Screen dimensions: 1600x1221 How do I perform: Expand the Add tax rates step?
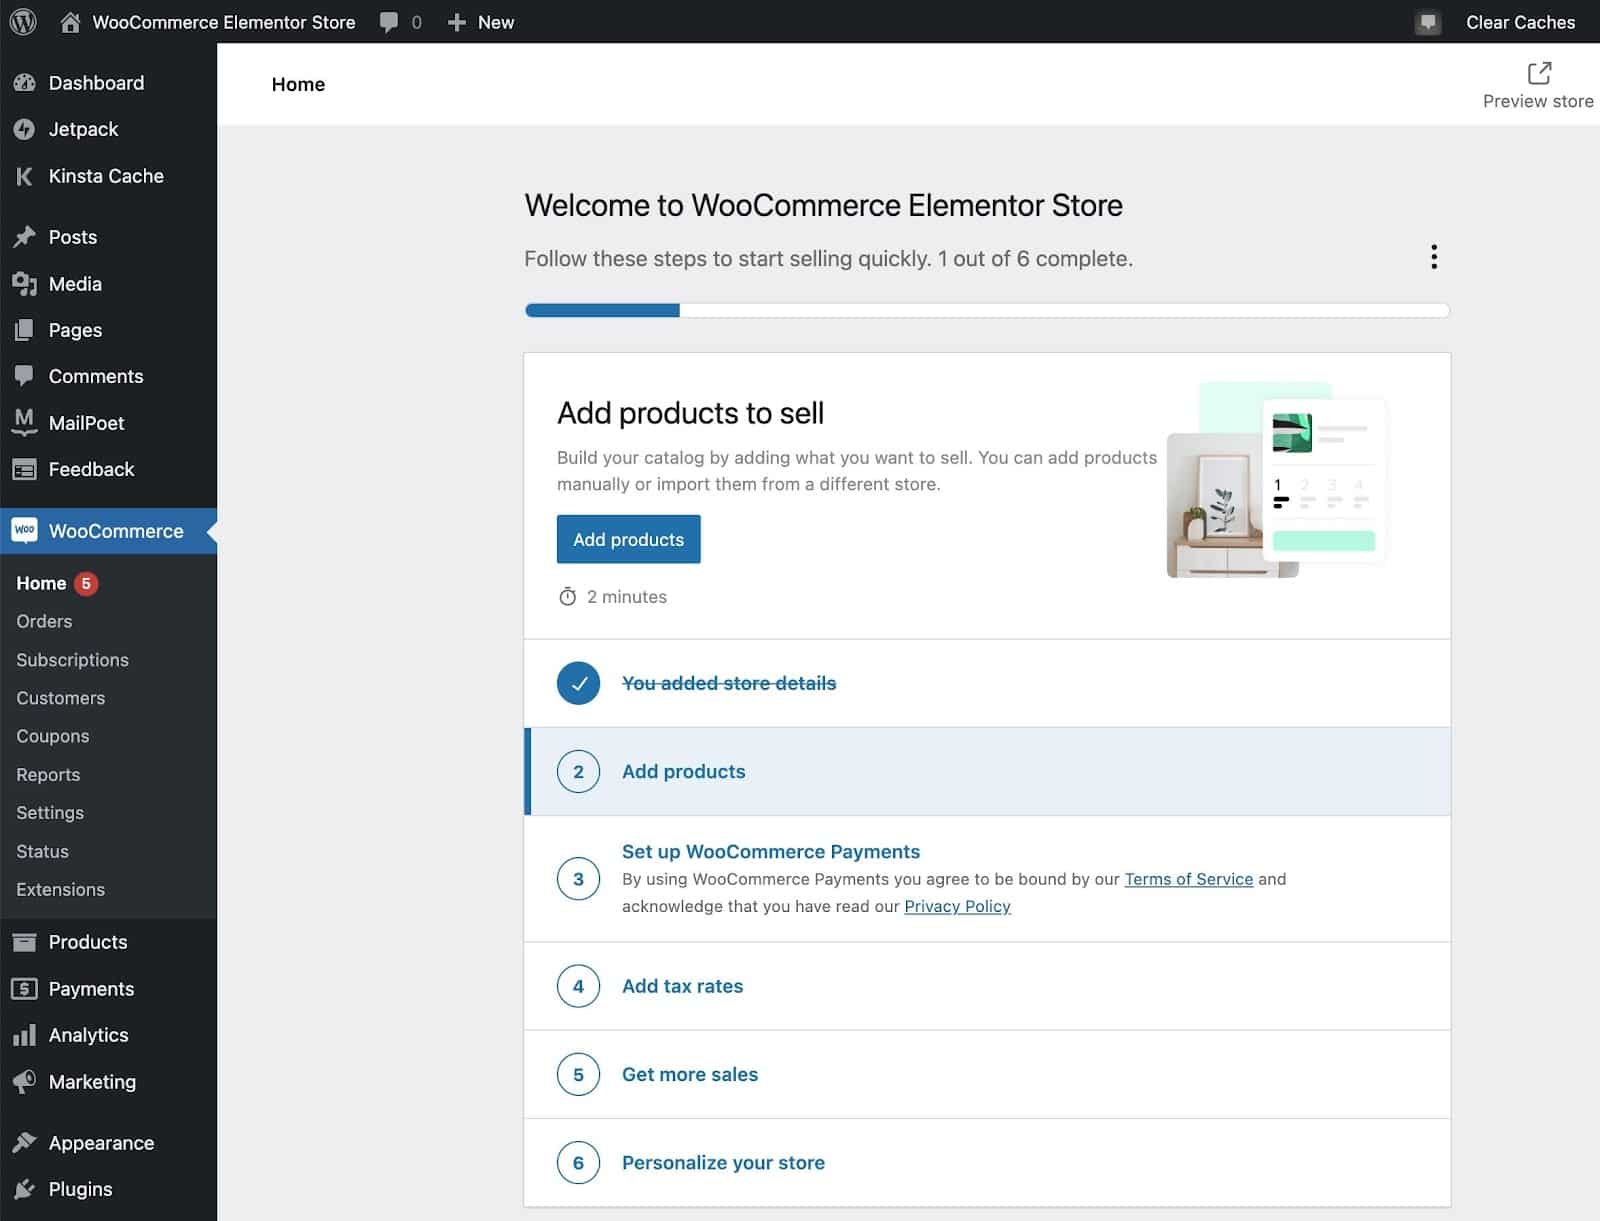(x=683, y=986)
